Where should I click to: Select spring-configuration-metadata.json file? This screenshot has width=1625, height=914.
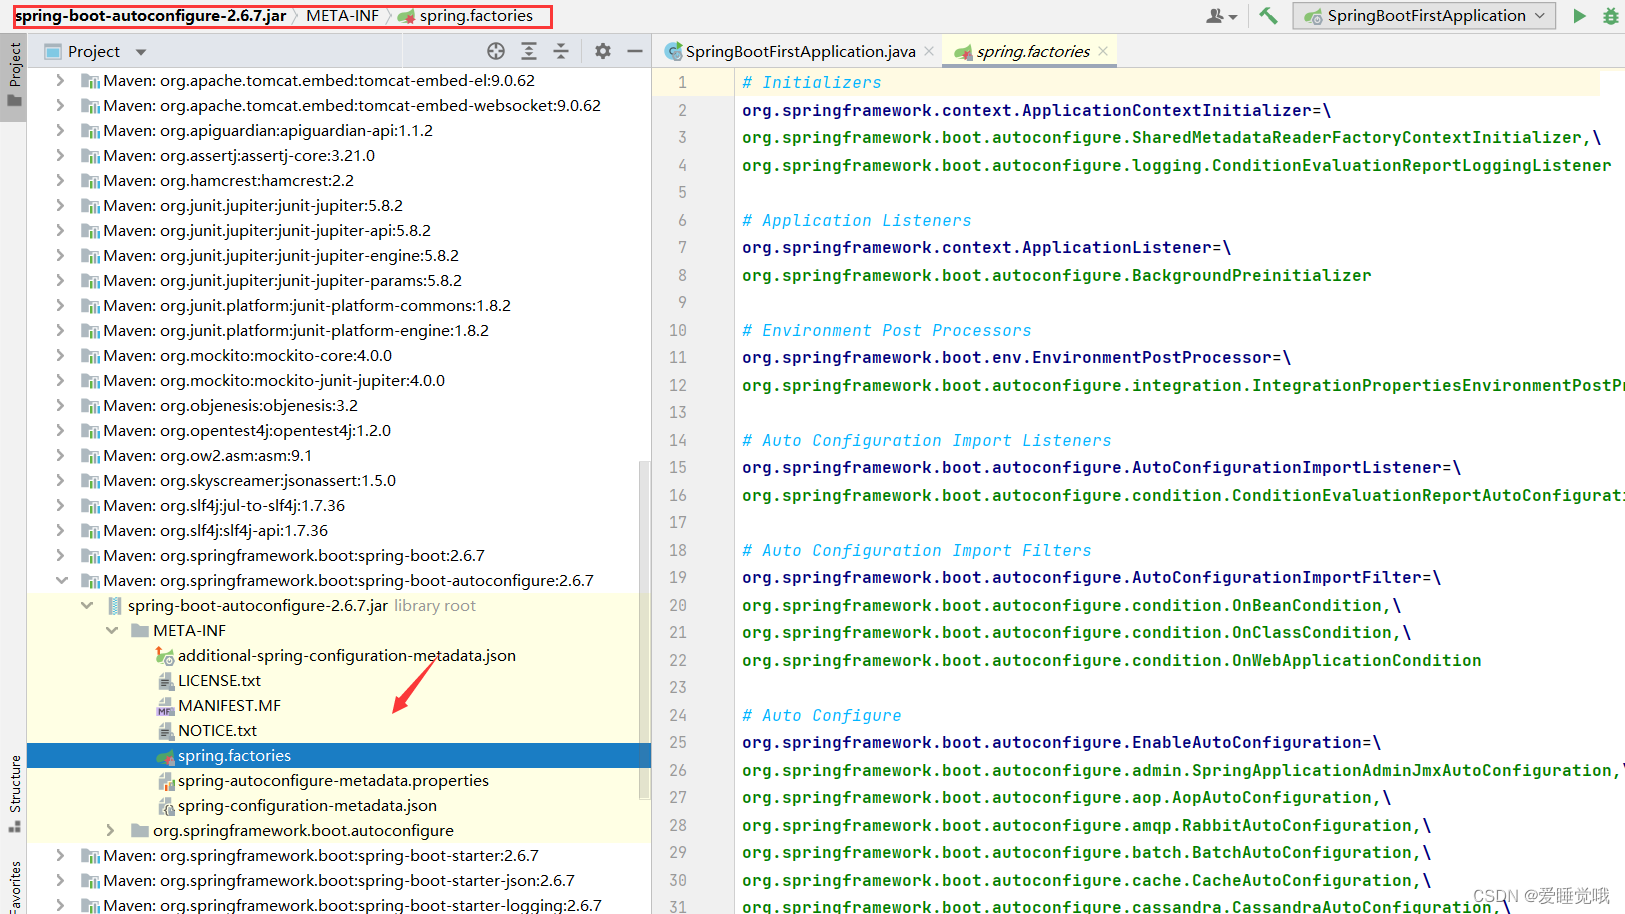tap(307, 805)
